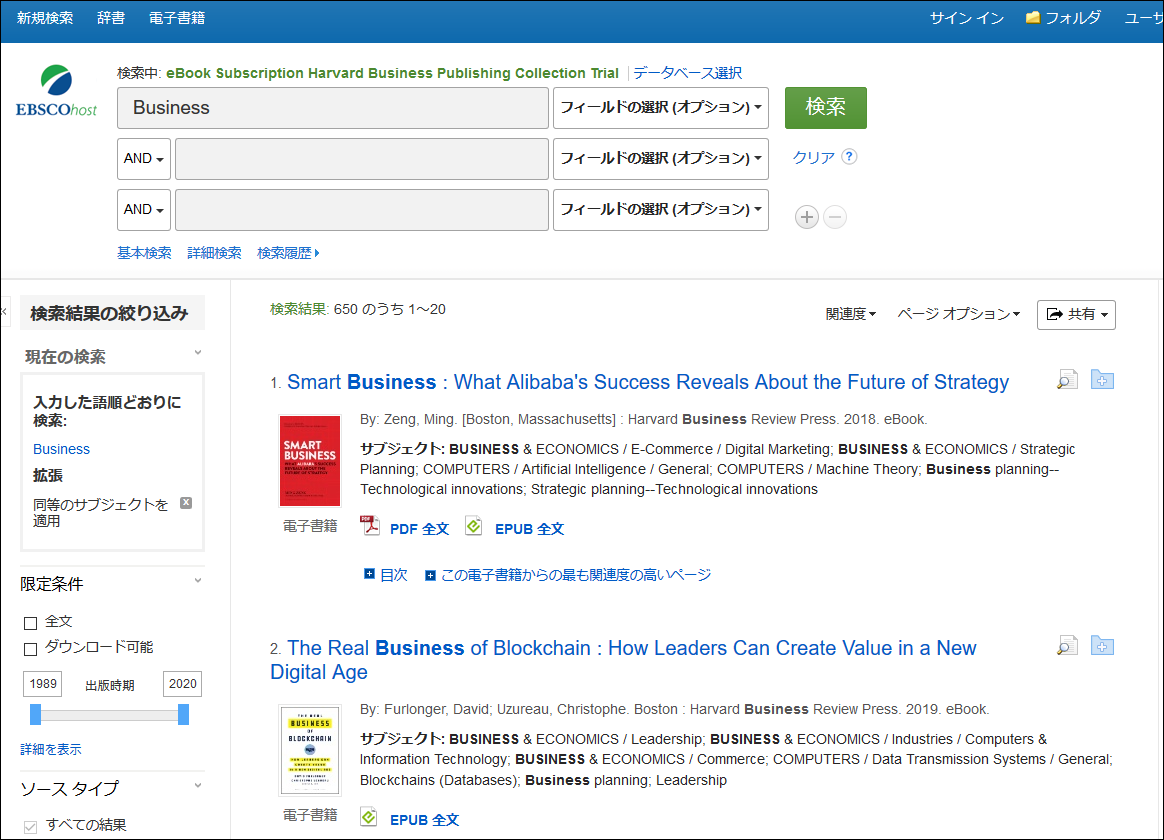Open the 関連度 sort dropdown
The height and width of the screenshot is (840, 1164).
pos(851,314)
